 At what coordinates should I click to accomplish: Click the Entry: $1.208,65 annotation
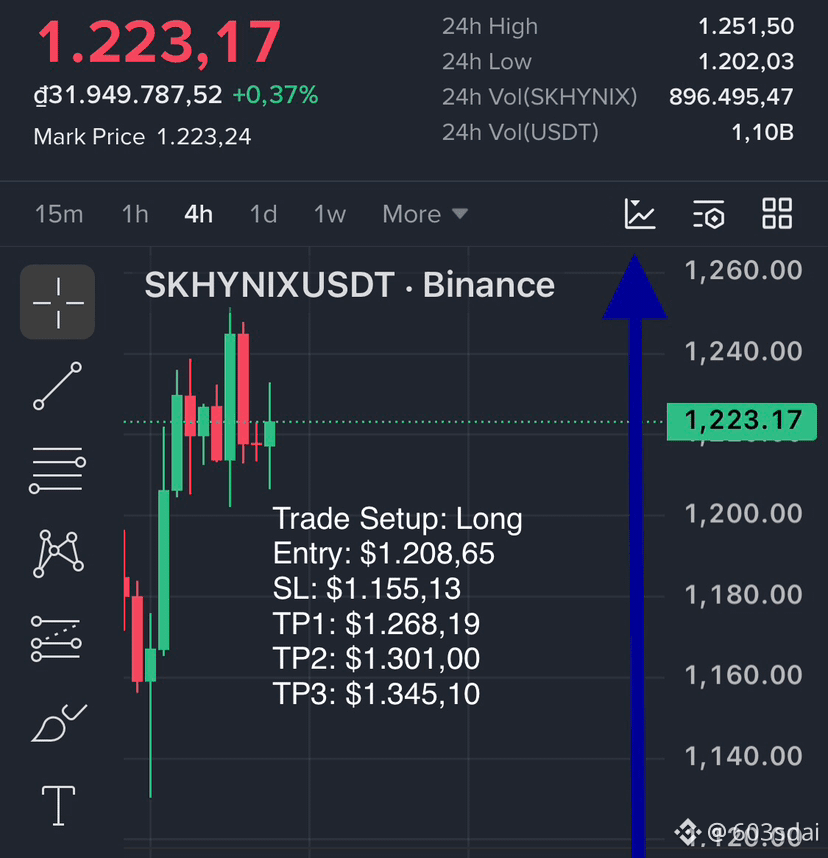(x=384, y=554)
